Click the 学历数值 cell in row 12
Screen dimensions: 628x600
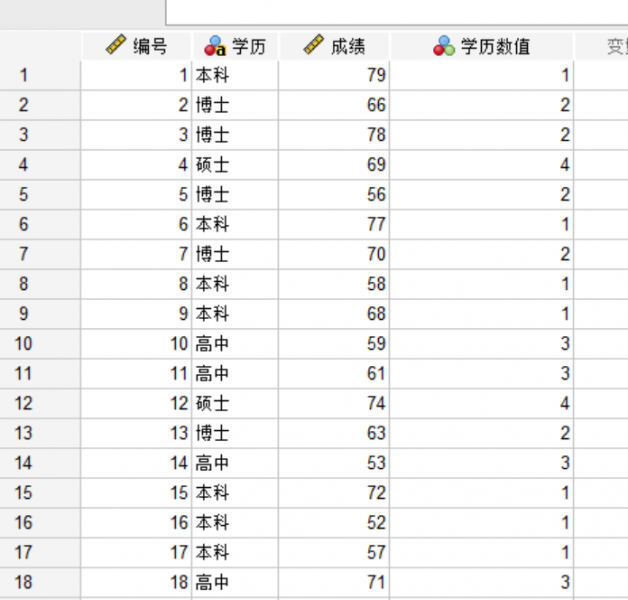(482, 403)
